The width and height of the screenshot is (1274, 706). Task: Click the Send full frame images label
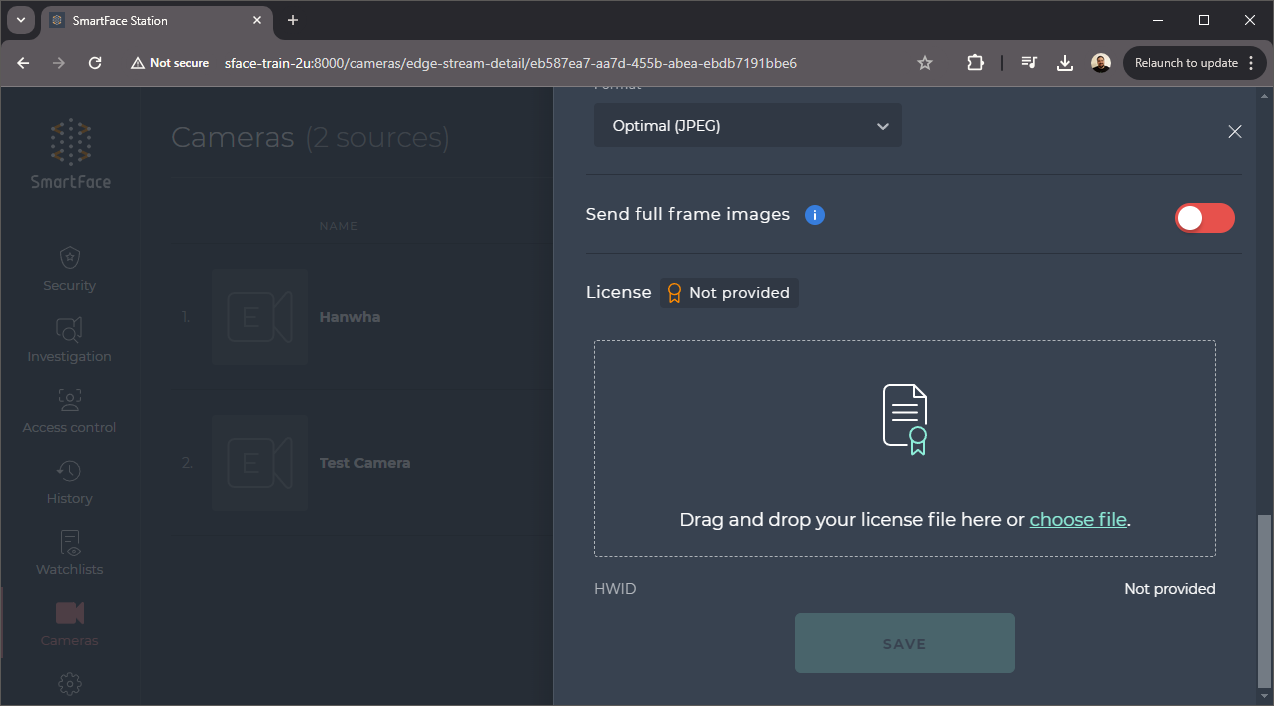688,215
